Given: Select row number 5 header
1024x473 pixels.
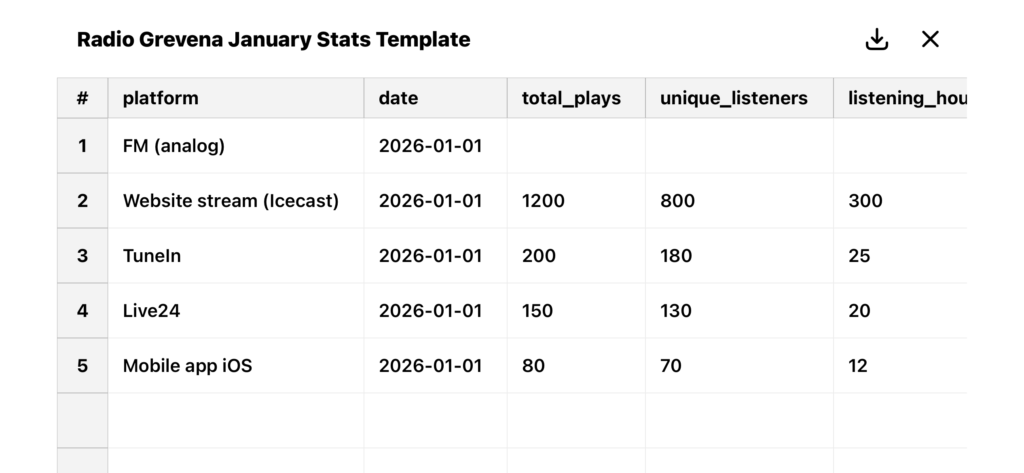Looking at the screenshot, I should [x=82, y=365].
